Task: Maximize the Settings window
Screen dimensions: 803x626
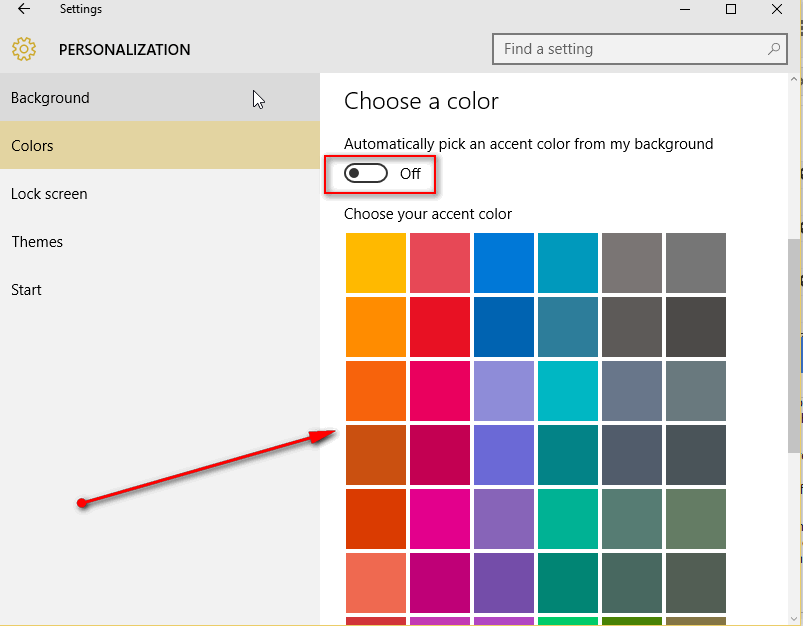Action: (x=731, y=9)
